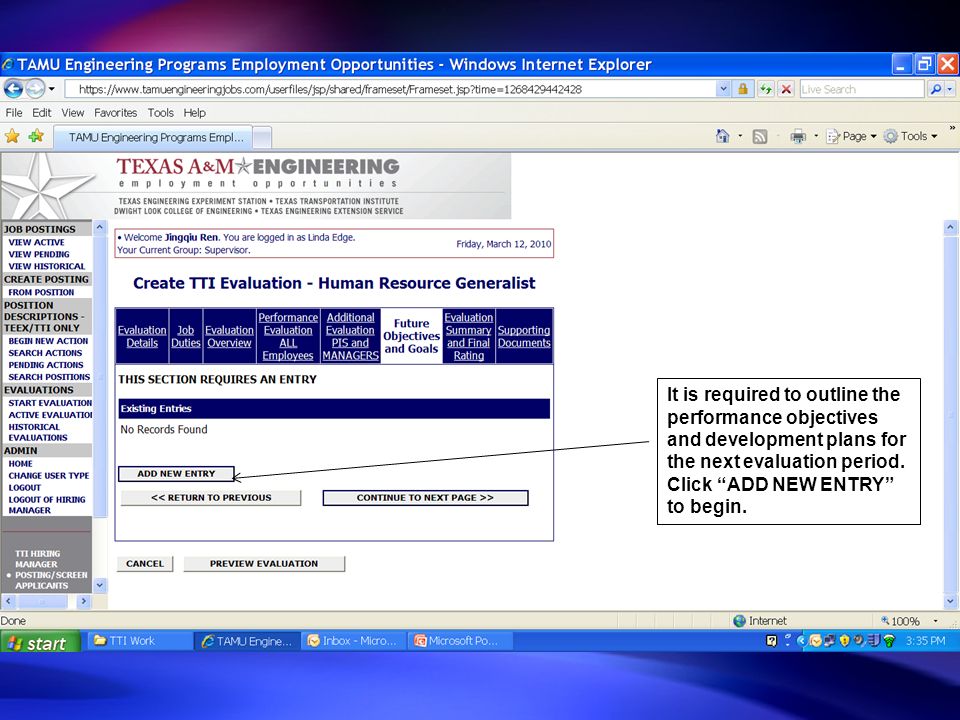Click the Stop loading red X icon
The height and width of the screenshot is (720, 960).
click(786, 89)
